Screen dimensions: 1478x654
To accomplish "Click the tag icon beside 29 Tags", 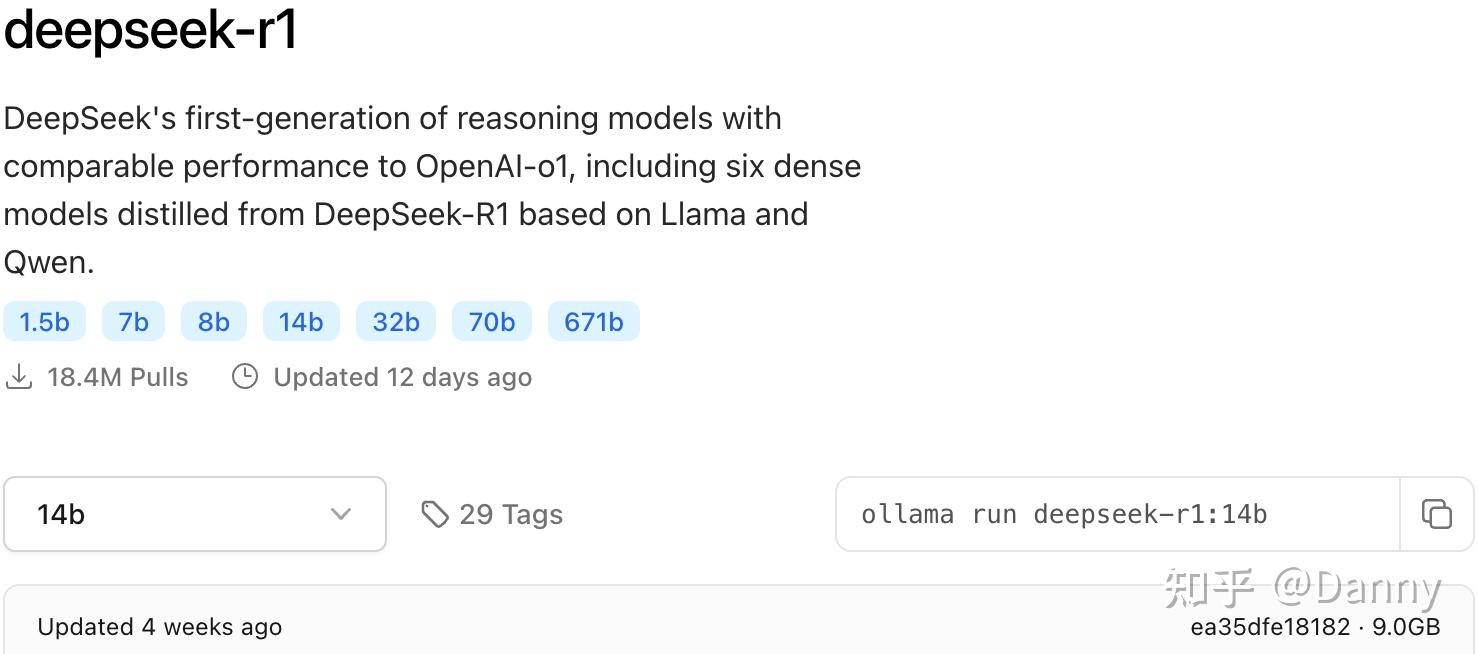I will click(x=435, y=514).
